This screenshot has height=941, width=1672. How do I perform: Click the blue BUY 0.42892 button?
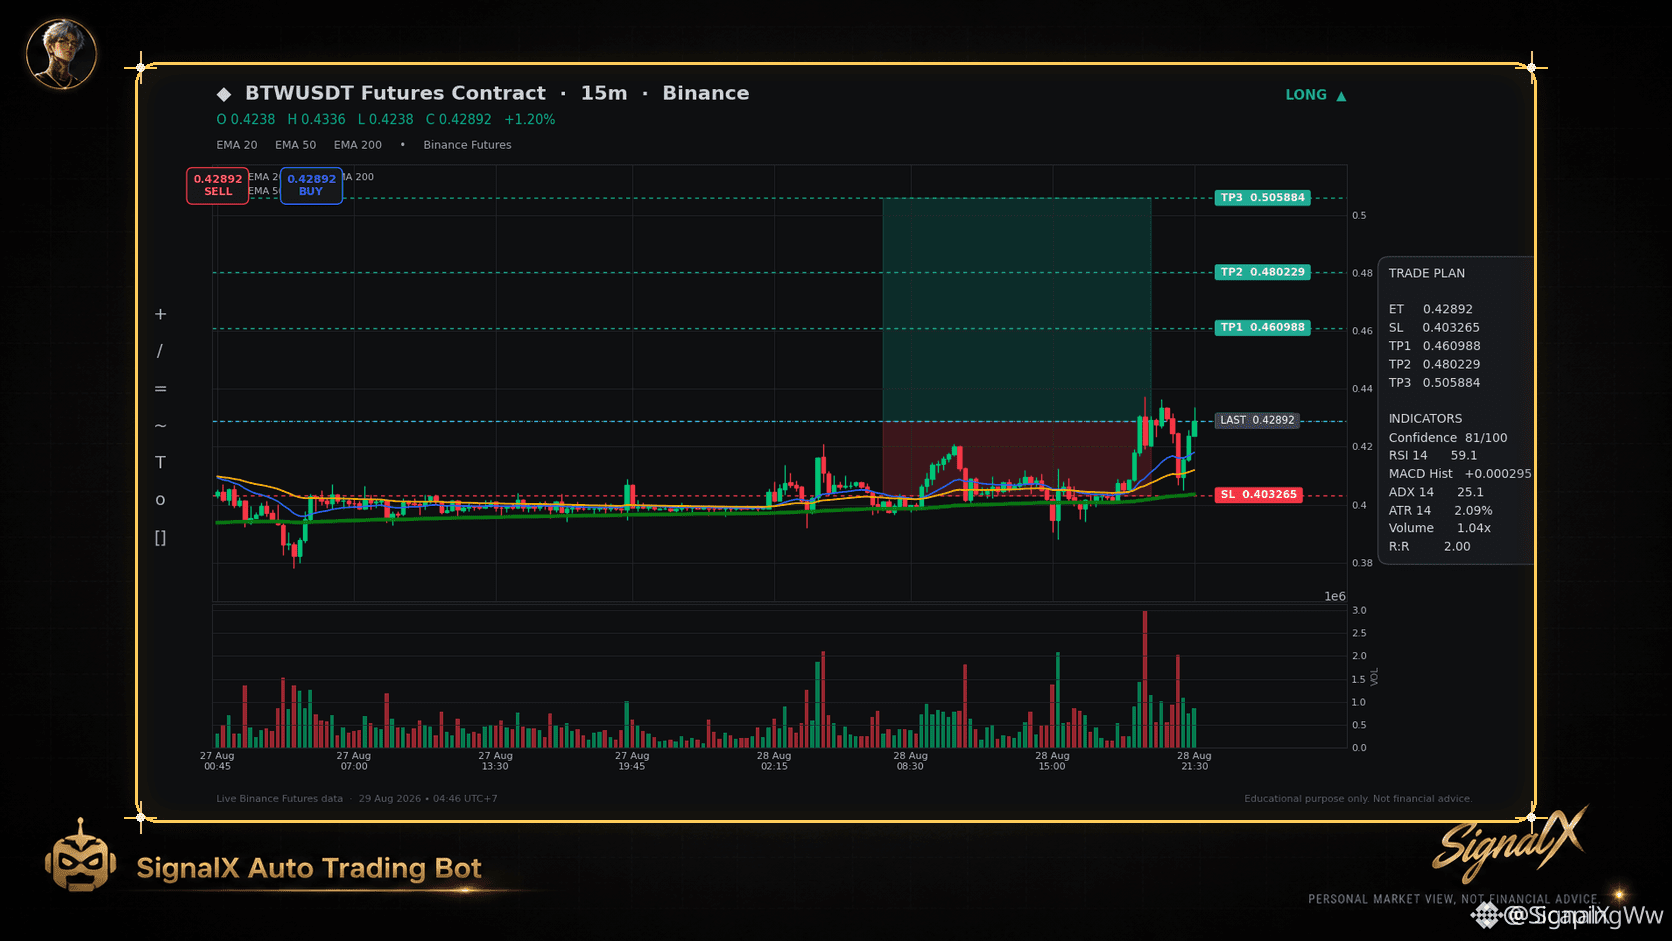pos(311,185)
